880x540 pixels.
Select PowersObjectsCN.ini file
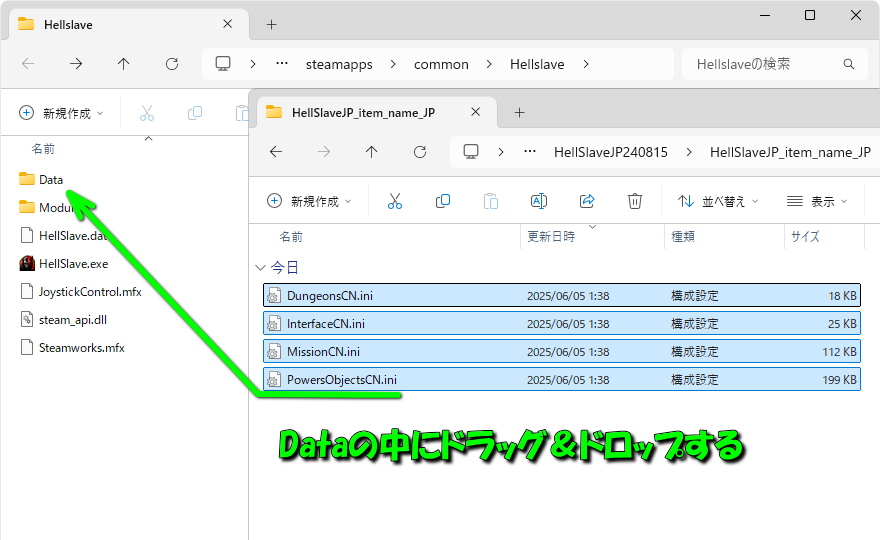pyautogui.click(x=562, y=379)
